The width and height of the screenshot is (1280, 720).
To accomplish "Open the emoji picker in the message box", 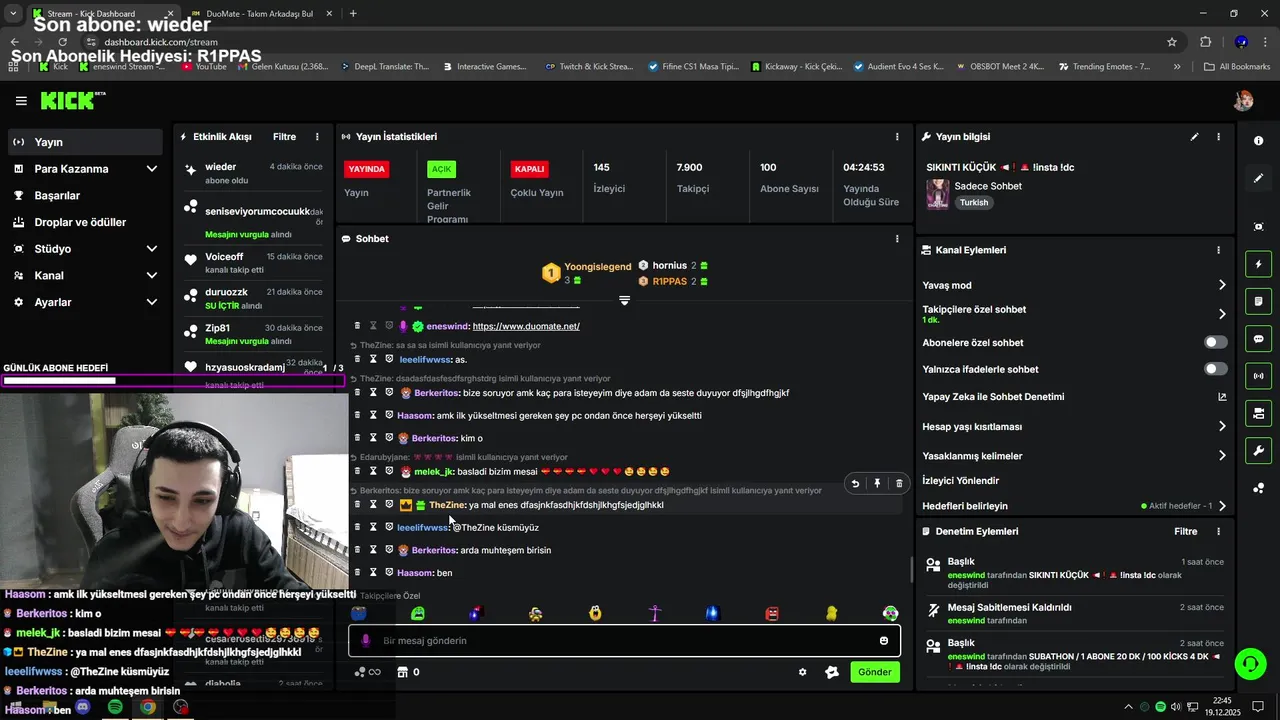I will 884,640.
